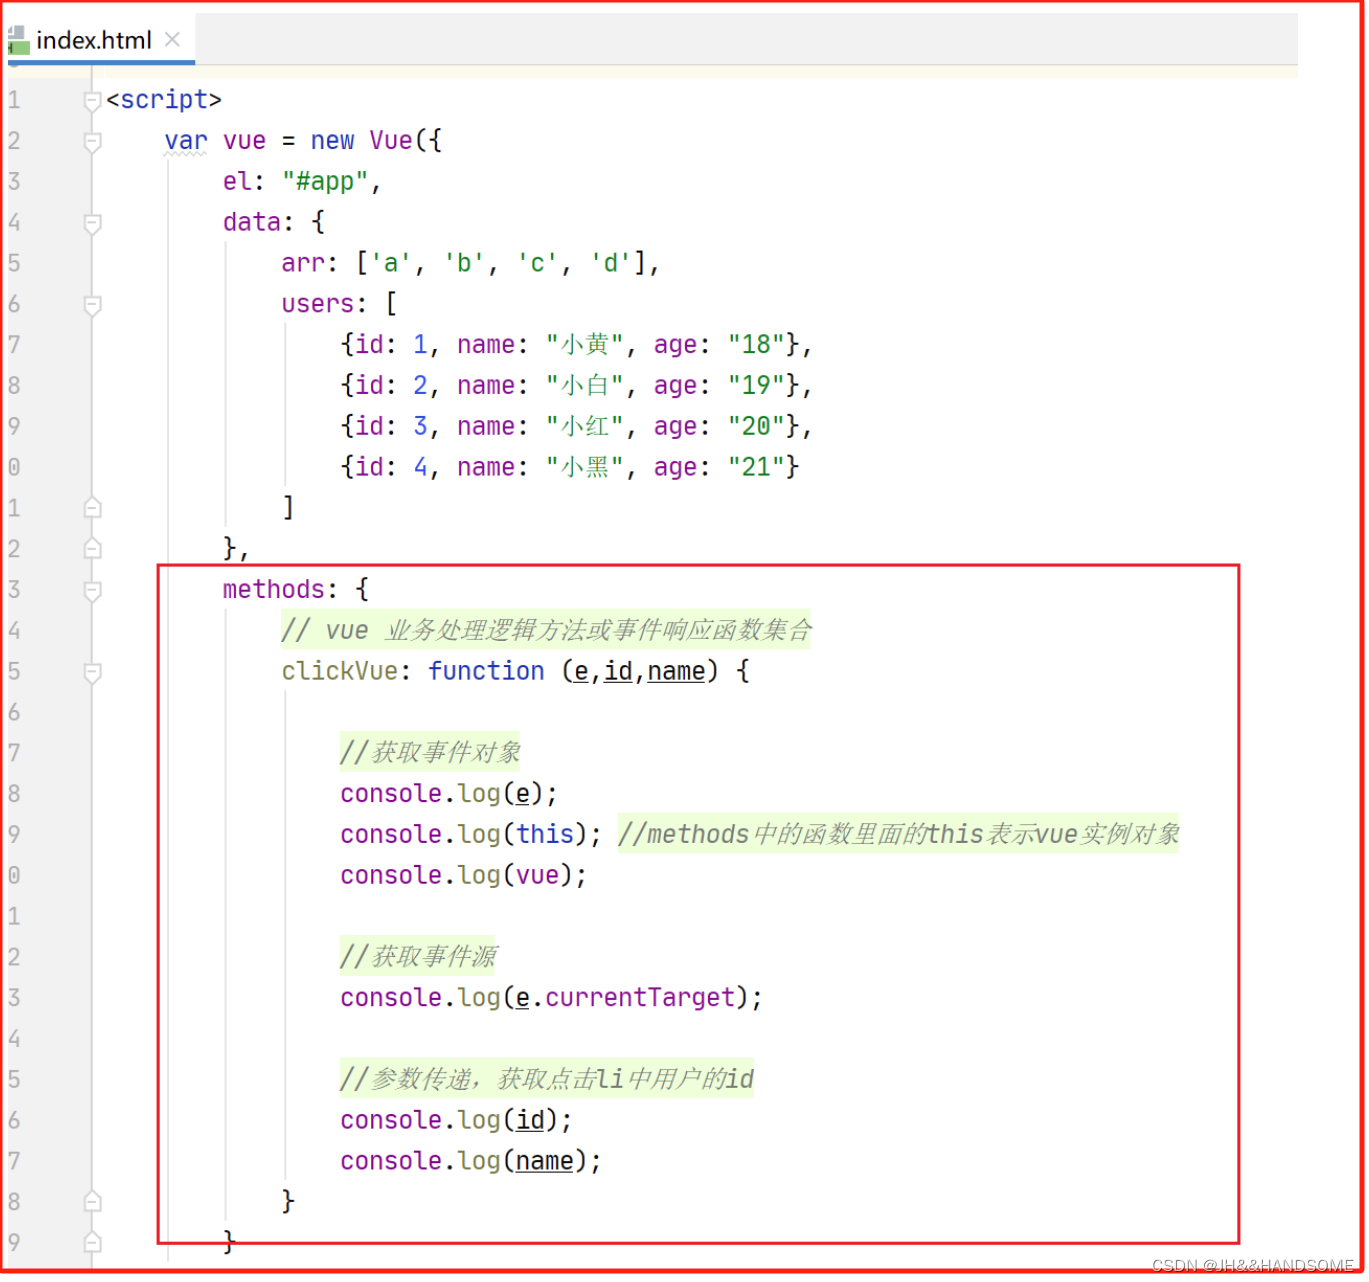Click the comment '//参数传递，获取点击li中用户的id'

coord(547,1080)
